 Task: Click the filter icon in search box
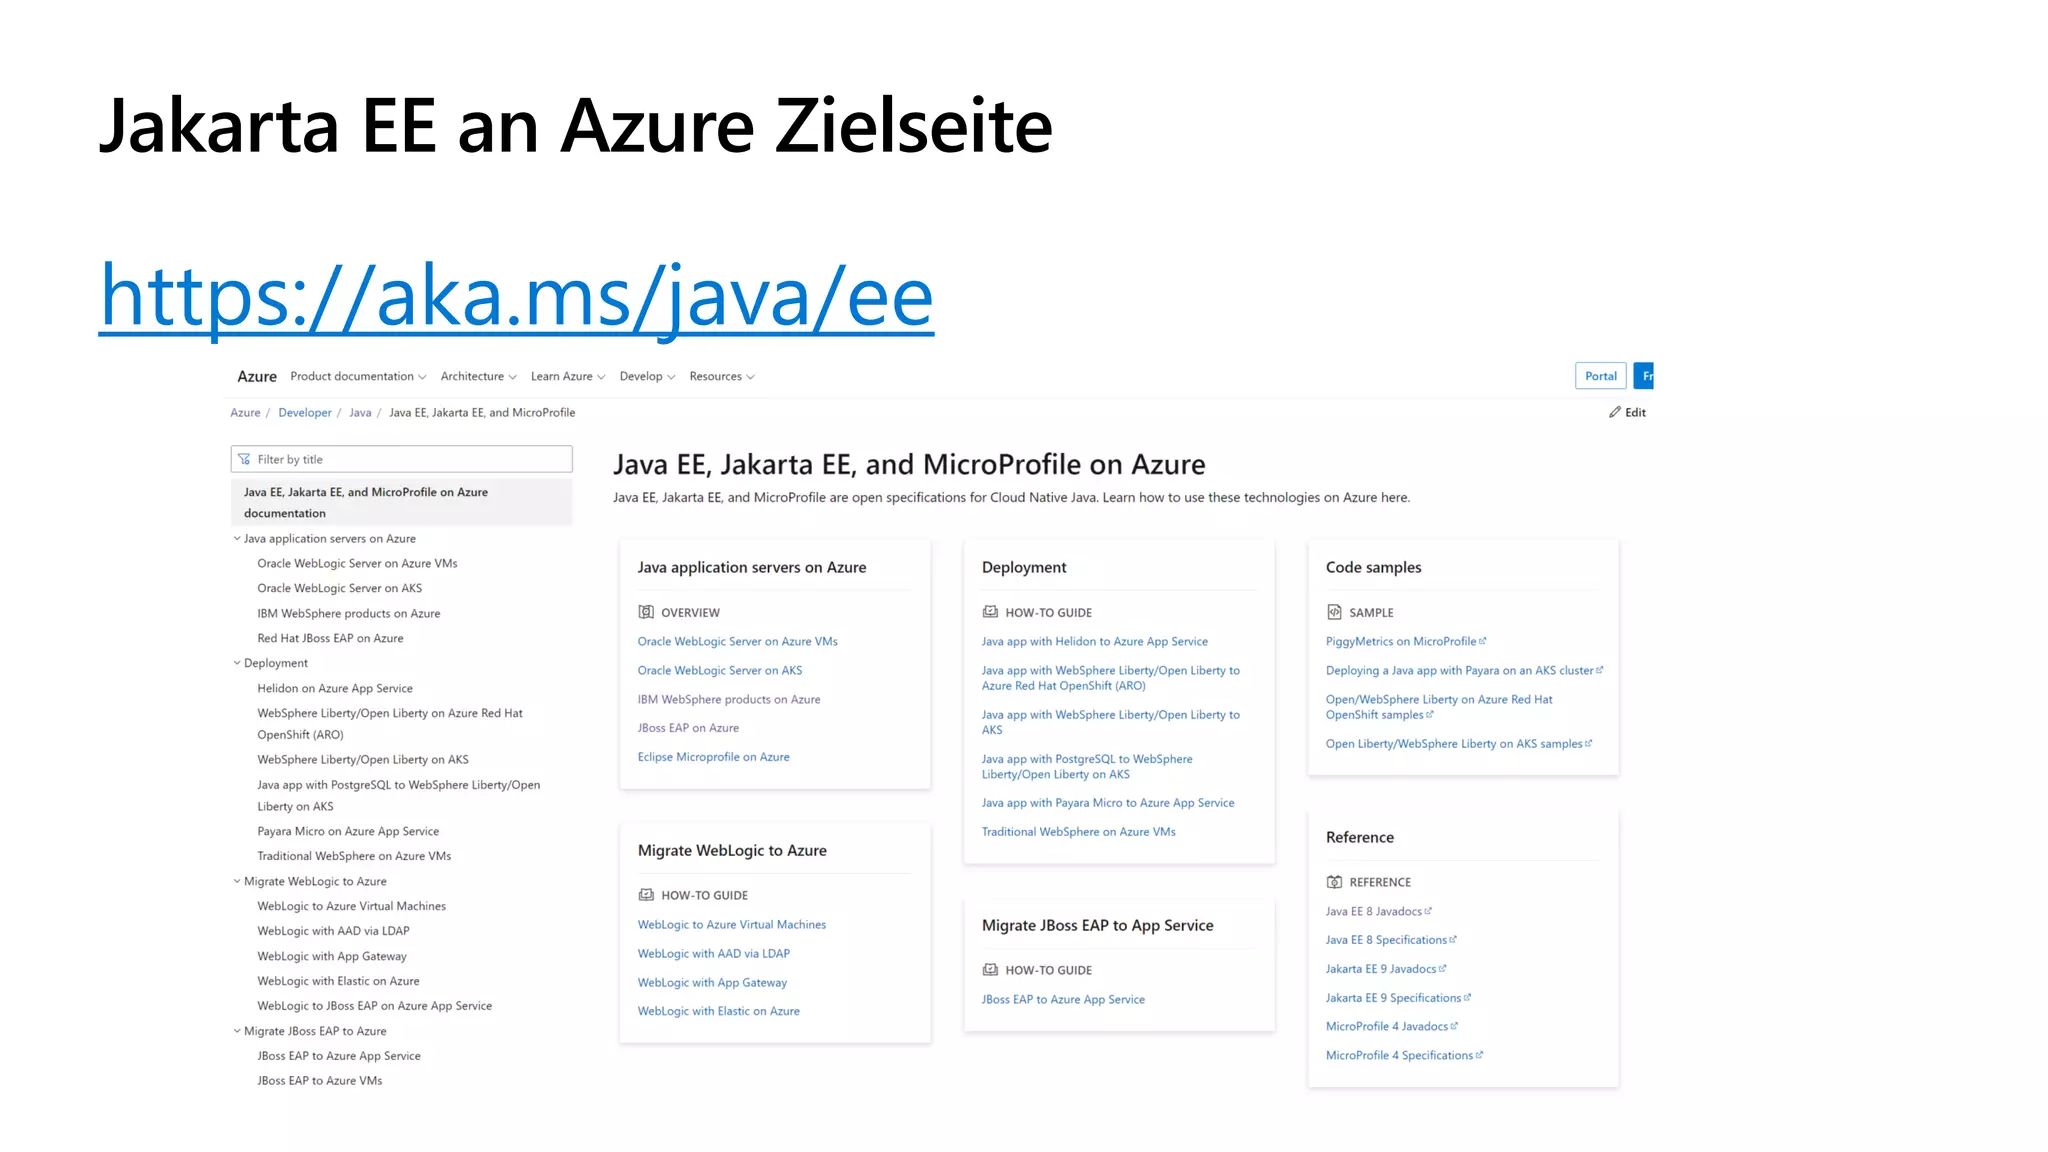[x=244, y=459]
